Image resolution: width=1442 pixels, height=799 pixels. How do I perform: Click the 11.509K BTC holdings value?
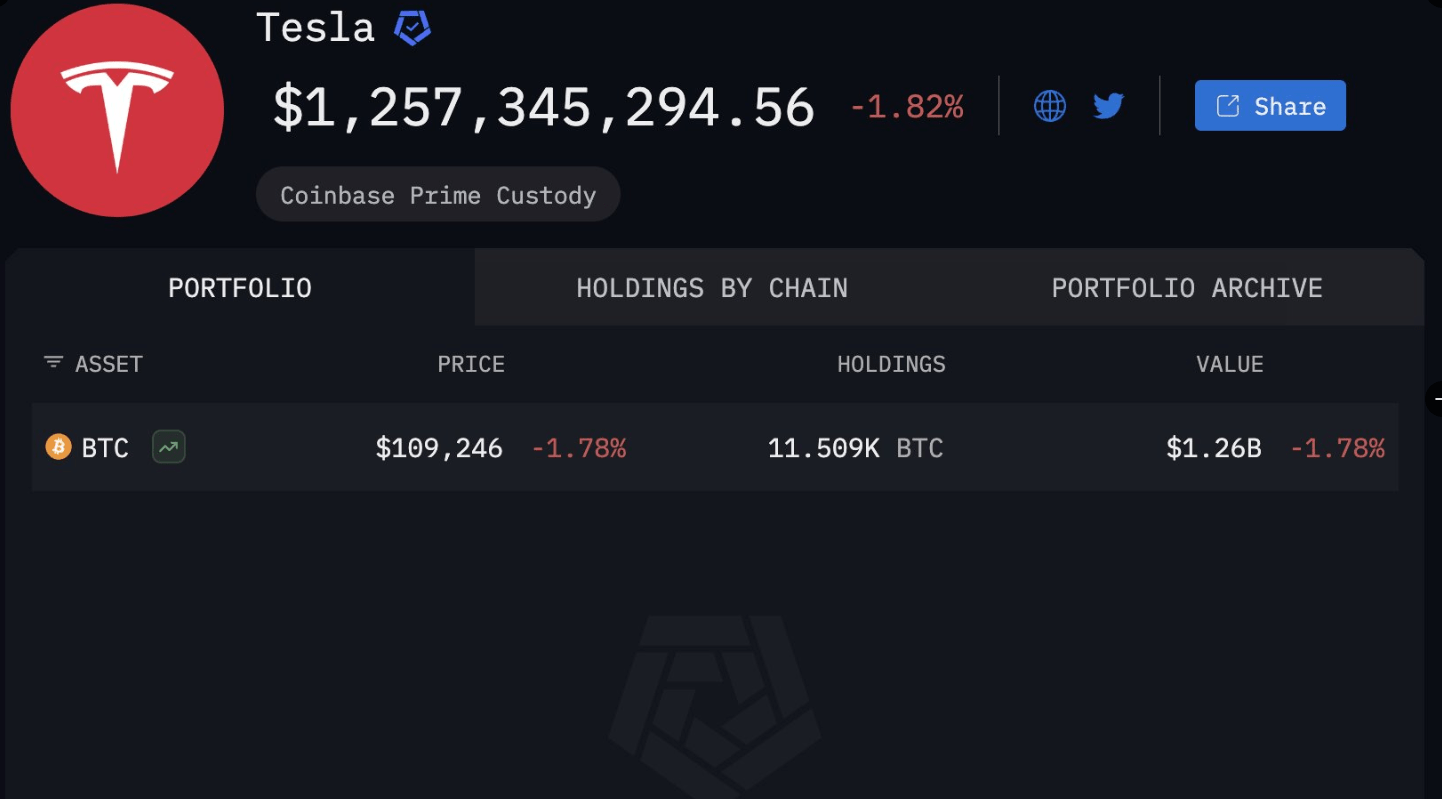click(856, 447)
